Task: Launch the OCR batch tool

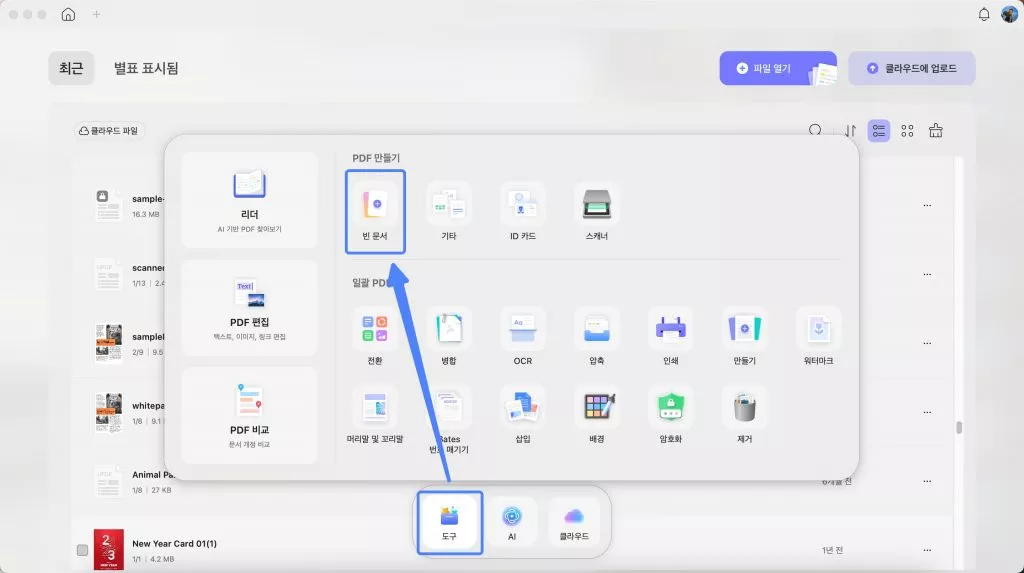Action: tap(522, 336)
